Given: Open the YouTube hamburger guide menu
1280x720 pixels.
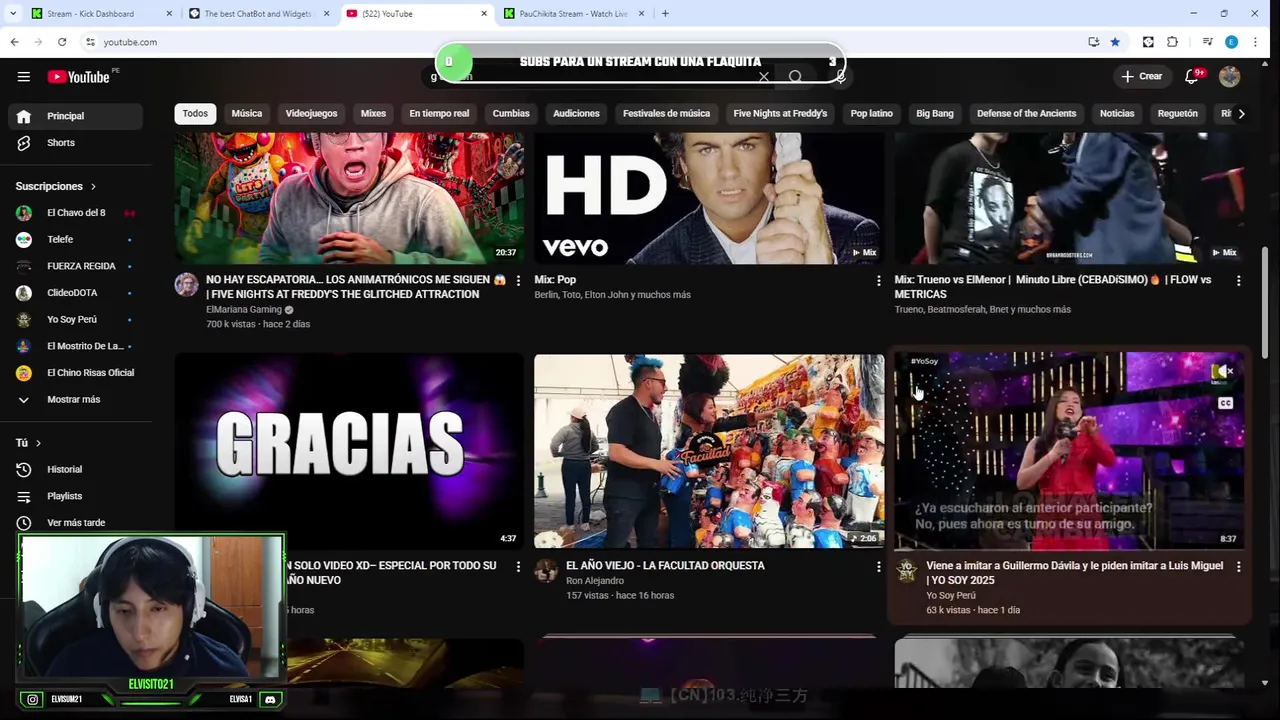Looking at the screenshot, I should [x=23, y=77].
